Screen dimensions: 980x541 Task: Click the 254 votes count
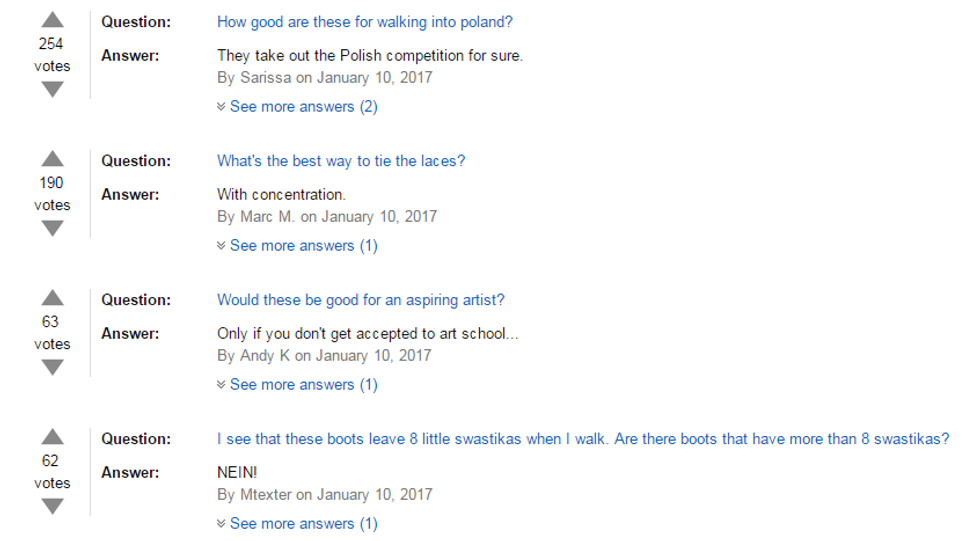(52, 44)
